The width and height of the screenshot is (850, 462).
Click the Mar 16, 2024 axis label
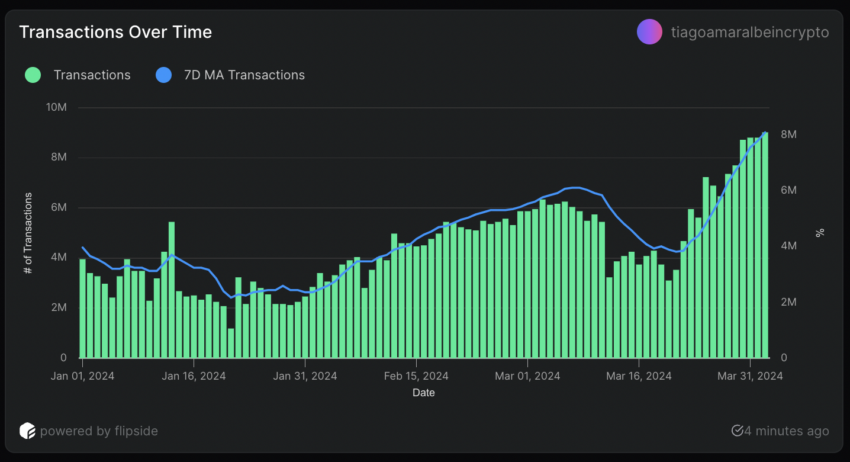point(641,376)
